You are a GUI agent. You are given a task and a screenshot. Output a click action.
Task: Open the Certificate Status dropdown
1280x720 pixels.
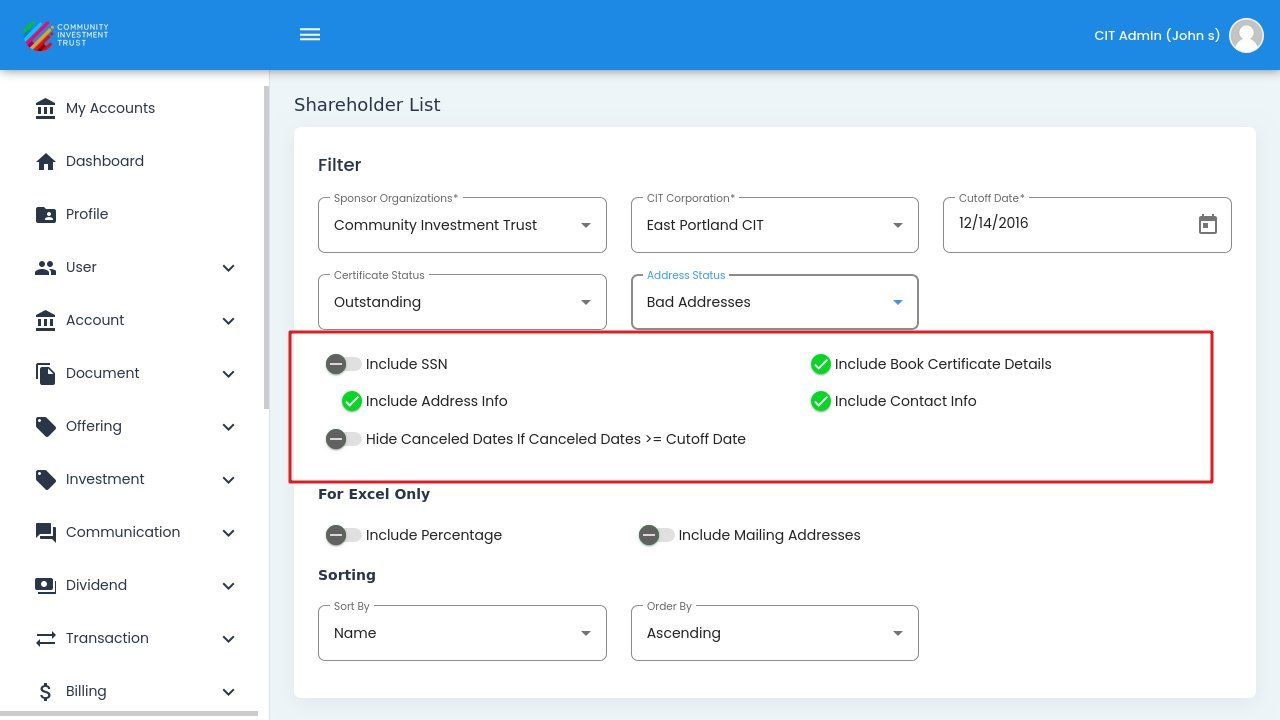(x=462, y=302)
